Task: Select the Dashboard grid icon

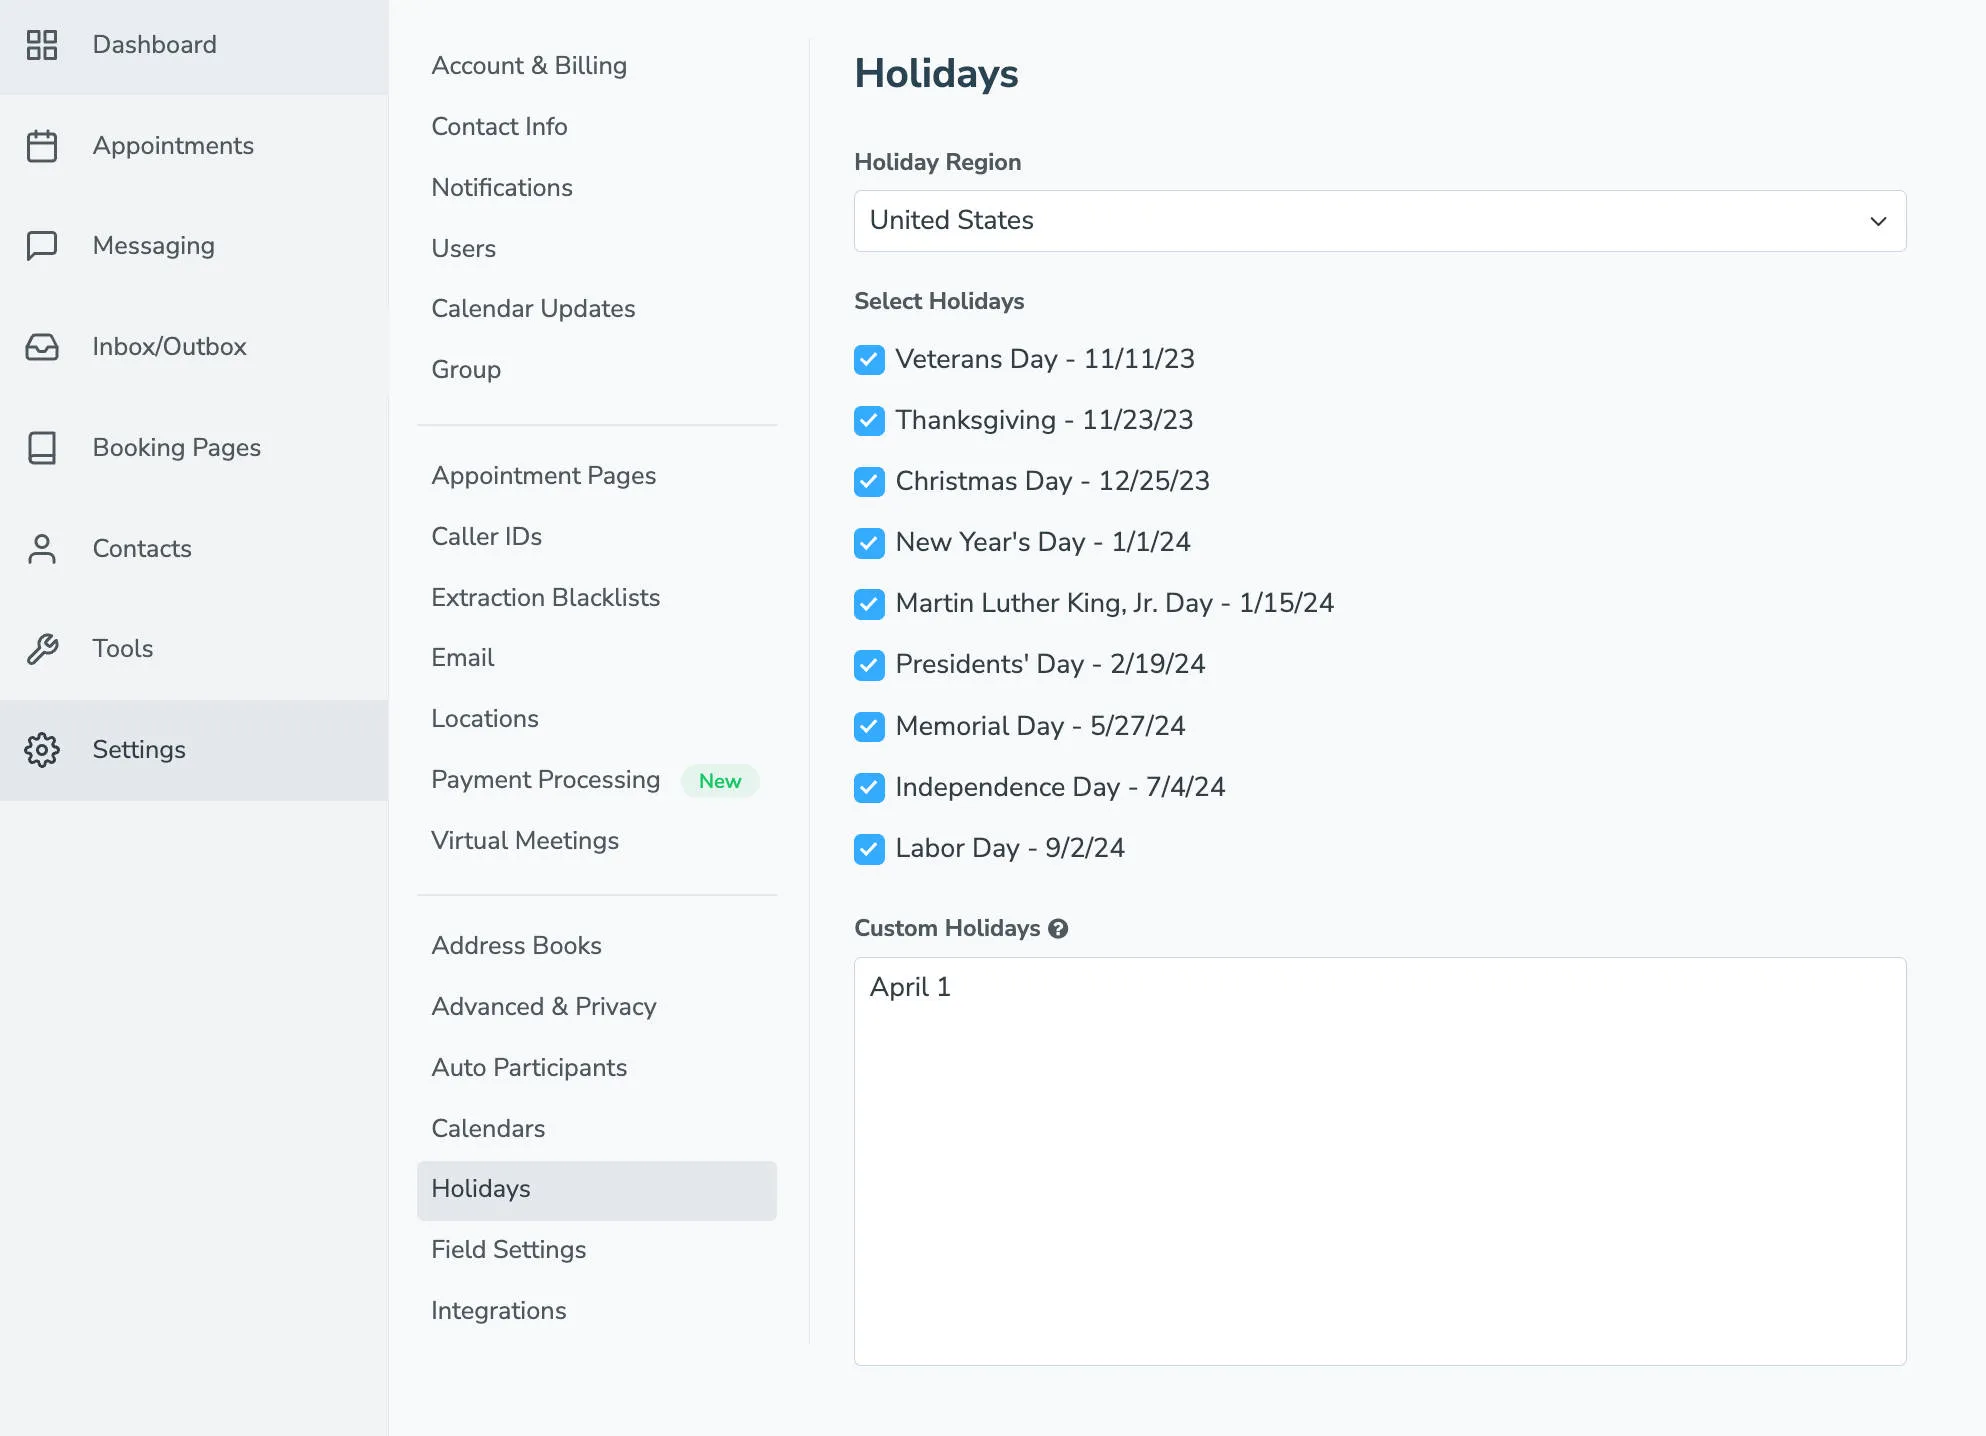Action: [x=42, y=45]
